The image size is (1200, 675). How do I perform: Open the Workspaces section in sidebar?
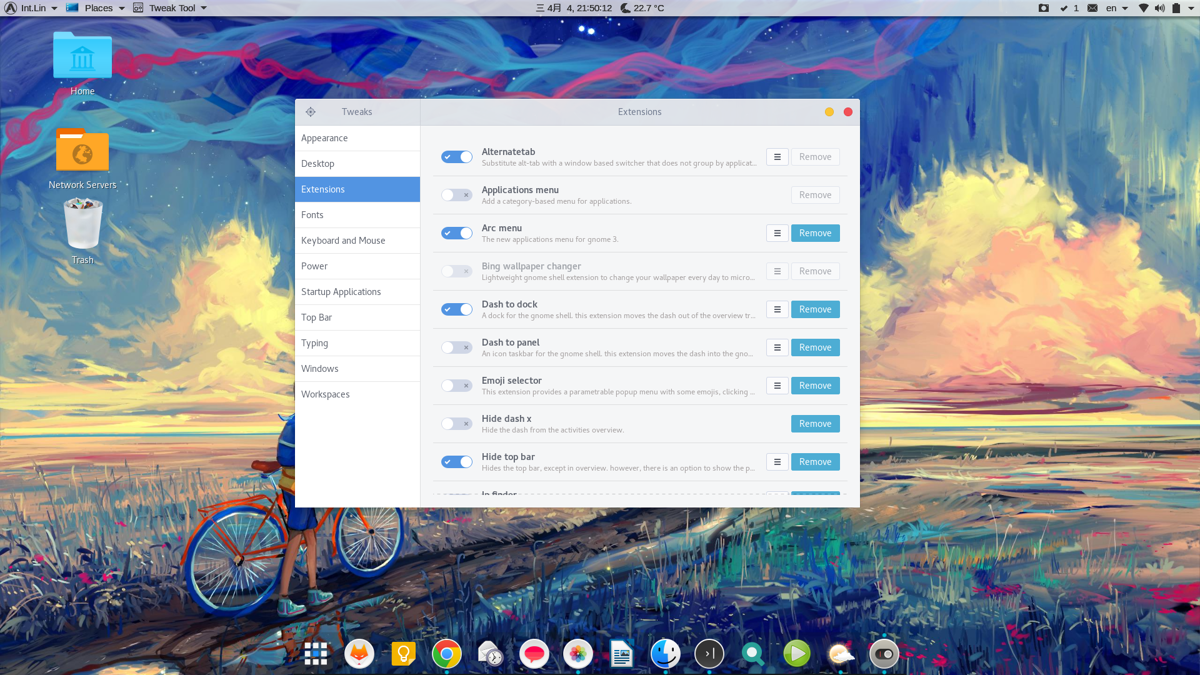pyautogui.click(x=357, y=394)
